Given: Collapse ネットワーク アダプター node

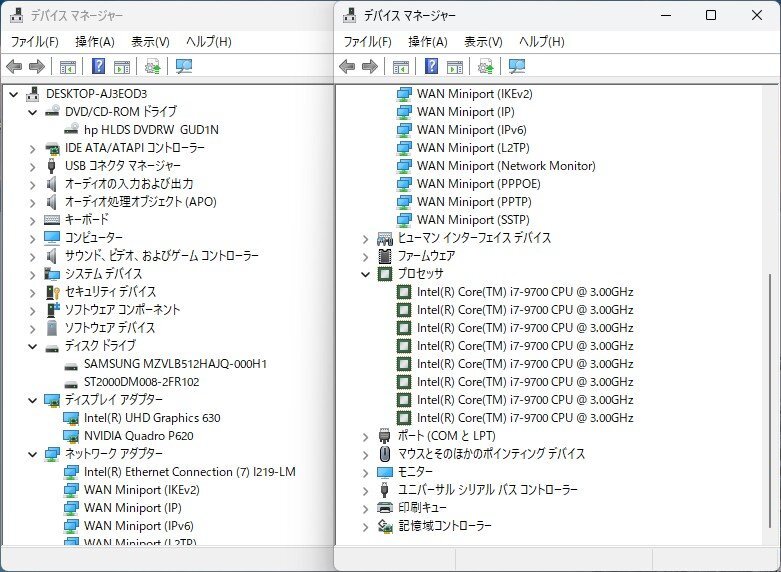Looking at the screenshot, I should 32,454.
